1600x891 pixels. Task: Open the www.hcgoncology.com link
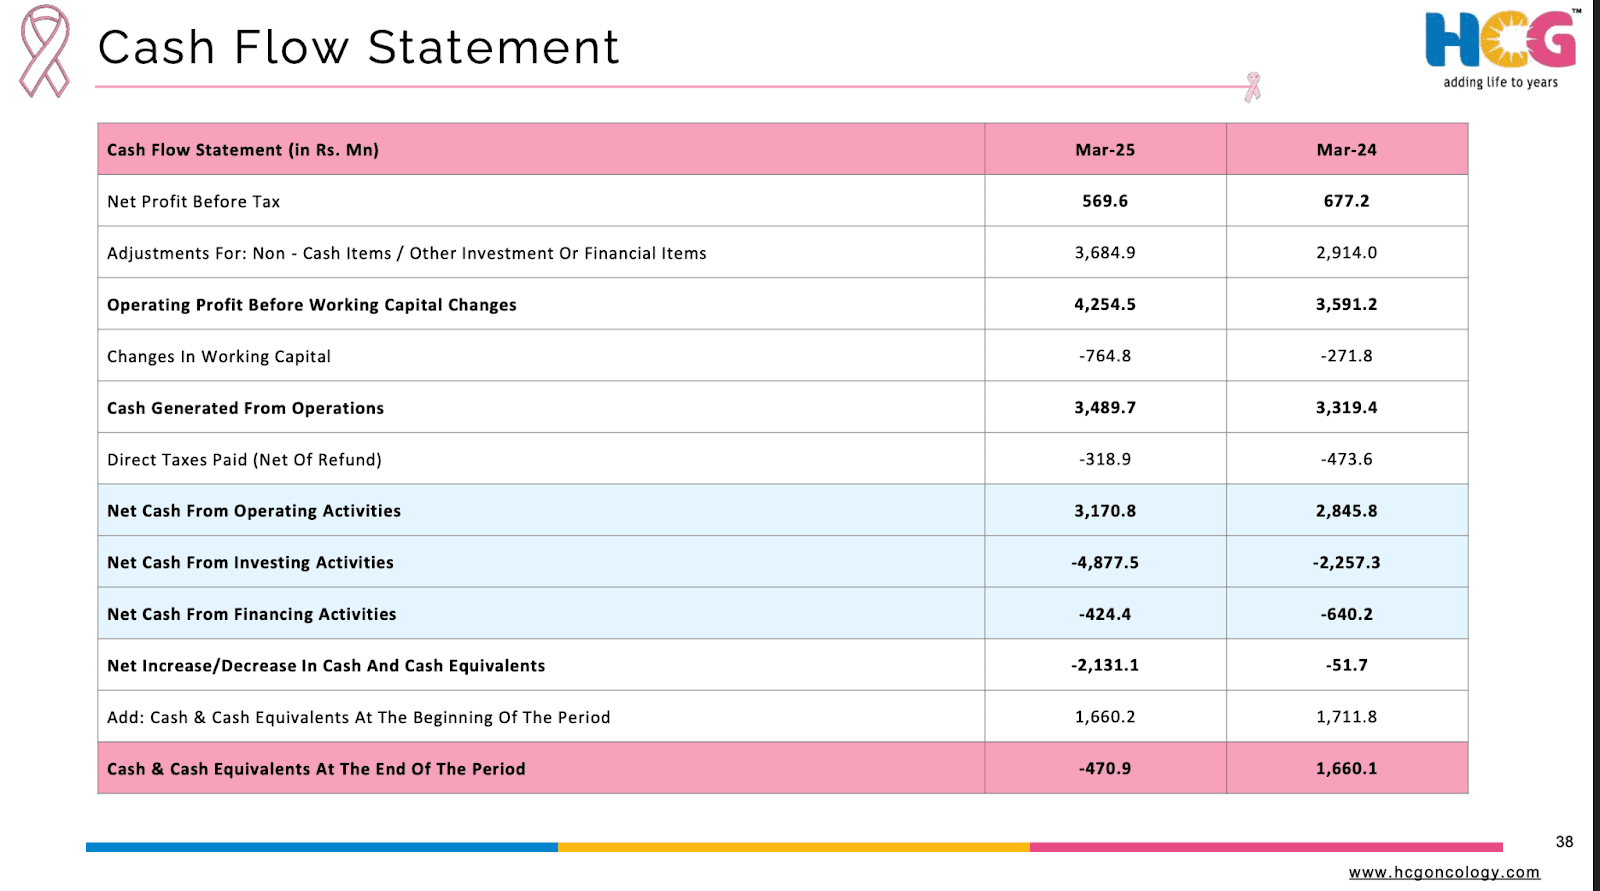pos(1444,872)
